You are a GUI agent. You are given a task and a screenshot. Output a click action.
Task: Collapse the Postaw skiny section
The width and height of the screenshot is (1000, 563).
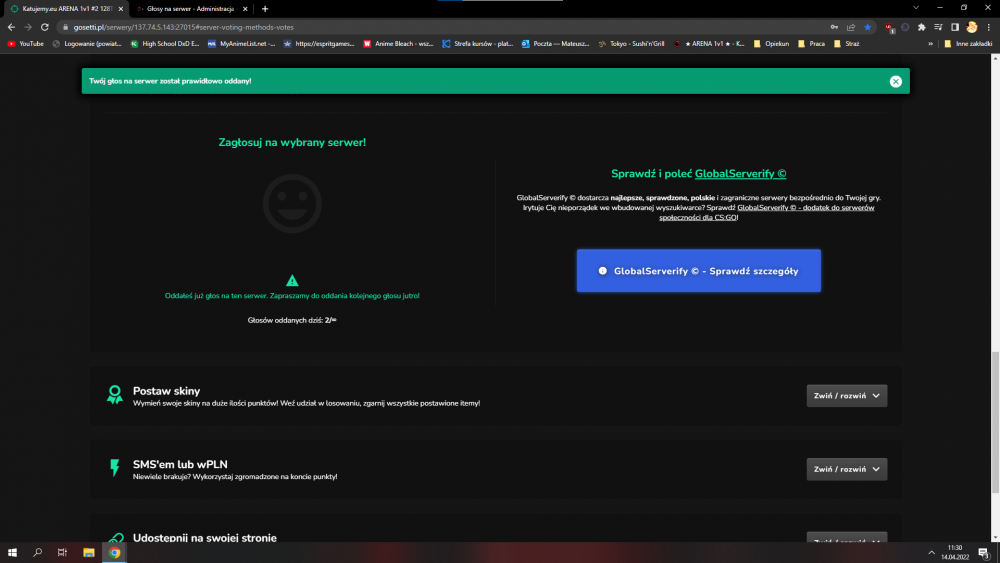click(x=846, y=396)
